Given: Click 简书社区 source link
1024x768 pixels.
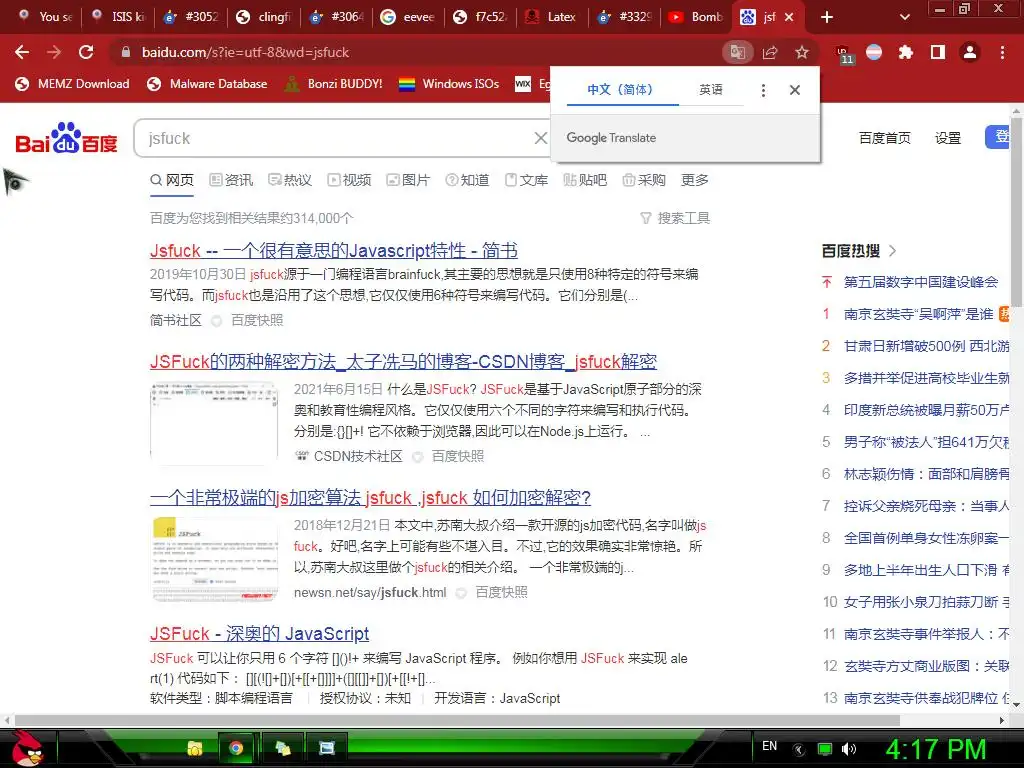Looking at the screenshot, I should click(x=176, y=321).
